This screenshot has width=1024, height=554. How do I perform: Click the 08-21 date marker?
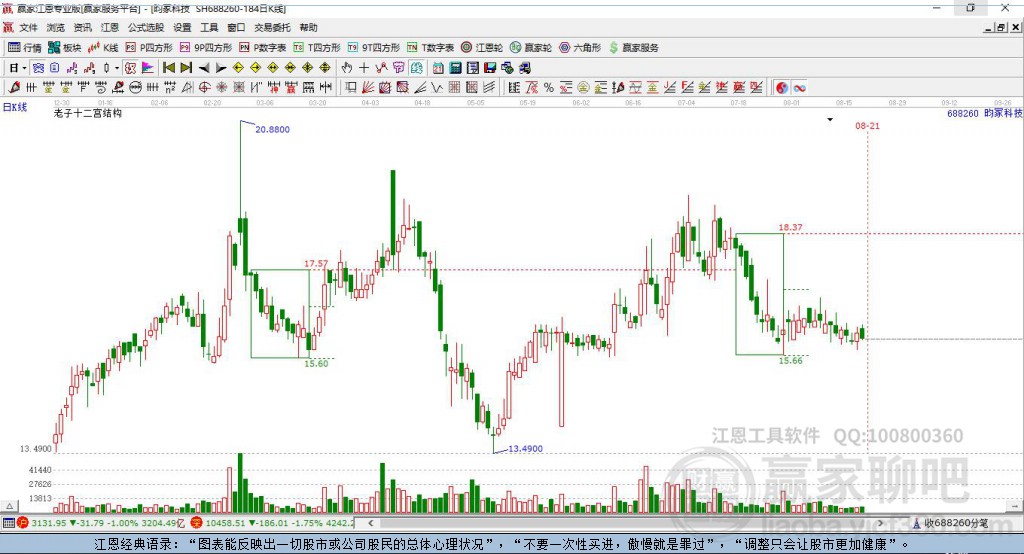pyautogui.click(x=867, y=125)
